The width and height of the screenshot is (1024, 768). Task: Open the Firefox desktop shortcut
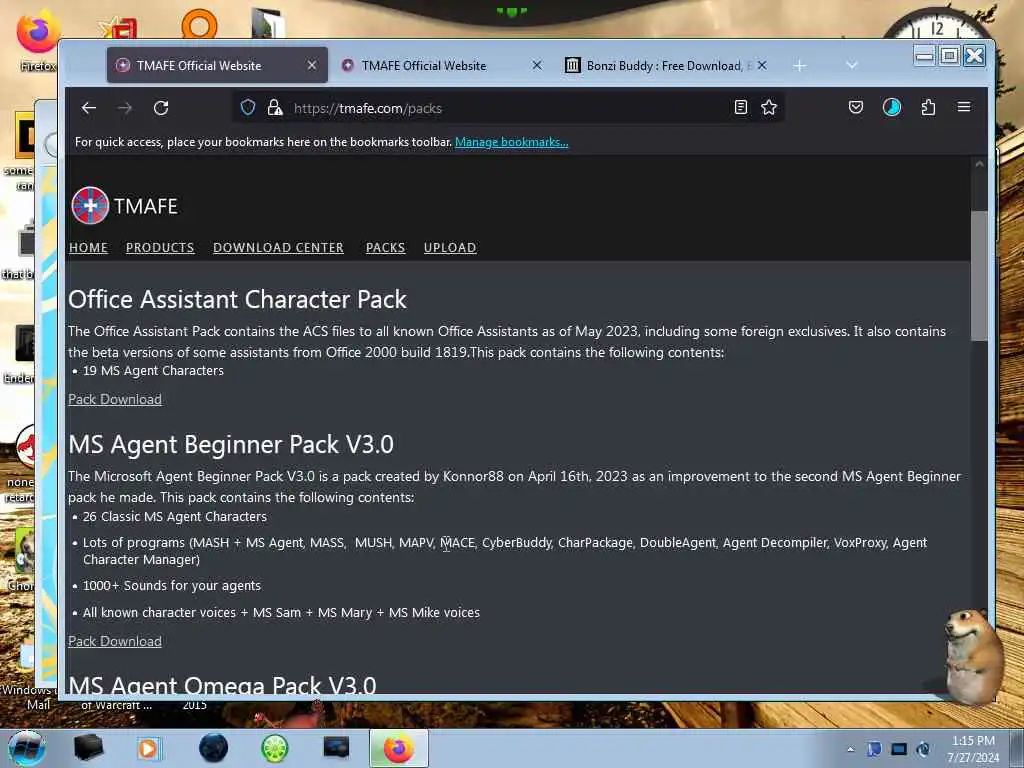(x=38, y=39)
